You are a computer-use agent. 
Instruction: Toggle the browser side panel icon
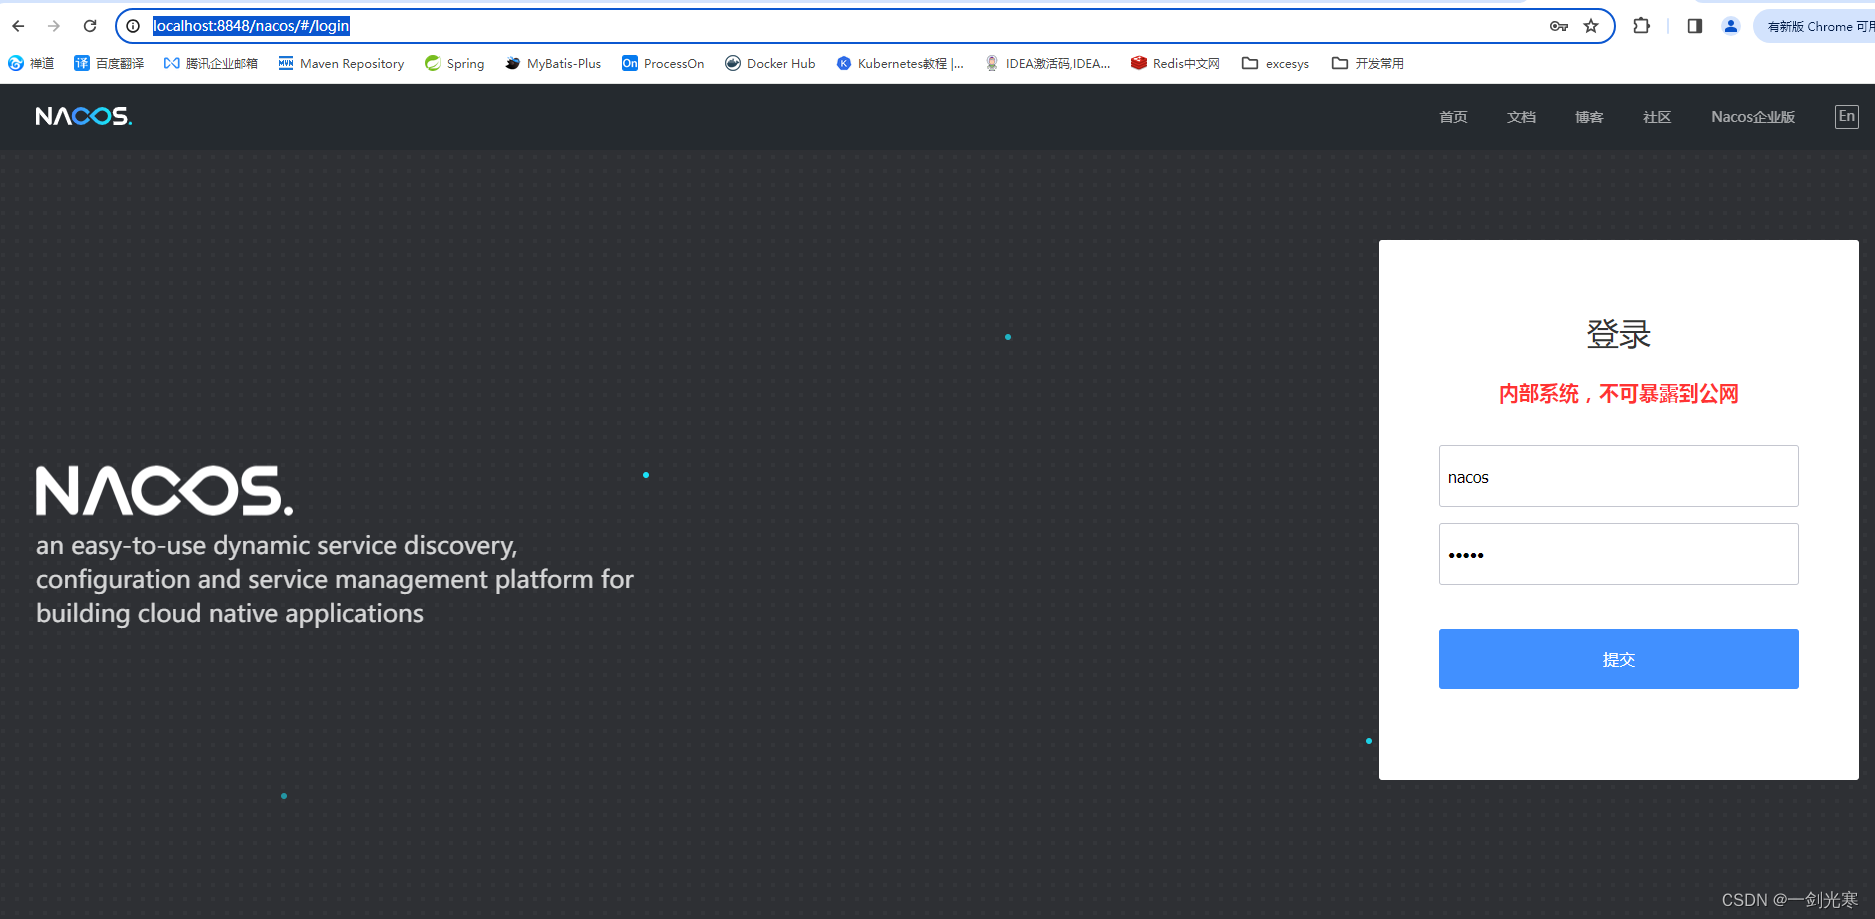click(x=1694, y=26)
